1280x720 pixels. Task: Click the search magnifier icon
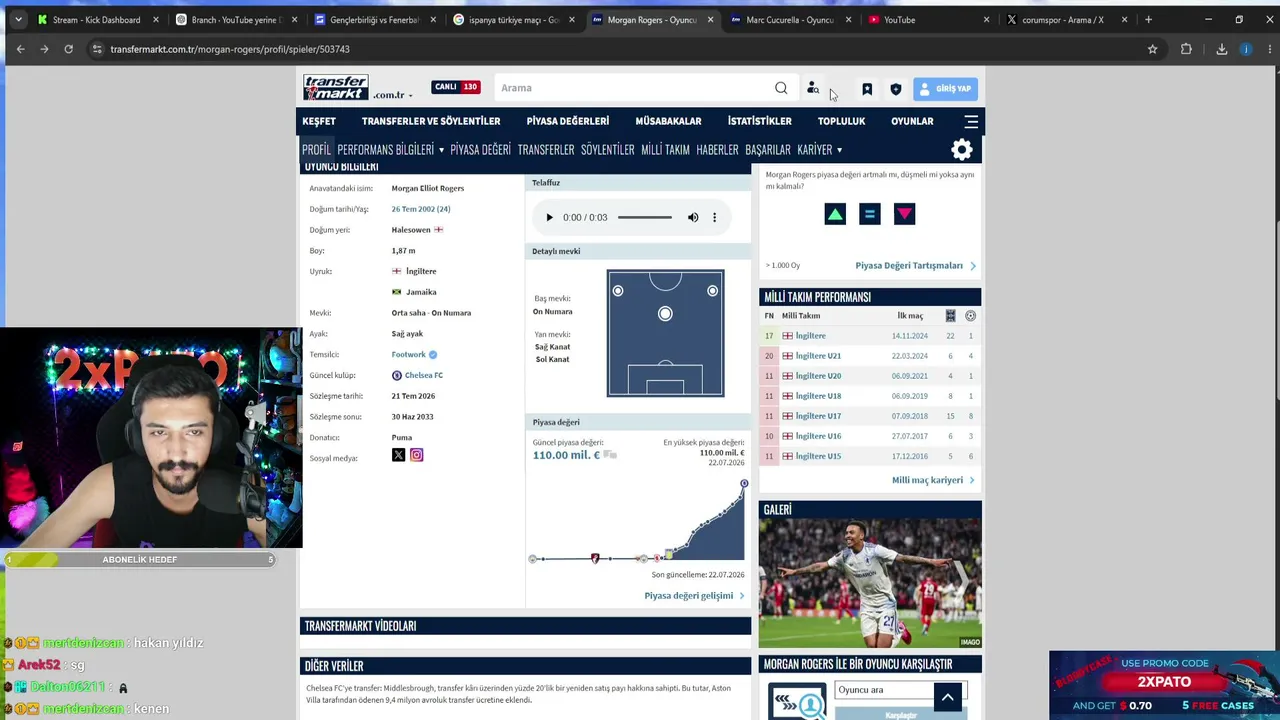[x=781, y=88]
